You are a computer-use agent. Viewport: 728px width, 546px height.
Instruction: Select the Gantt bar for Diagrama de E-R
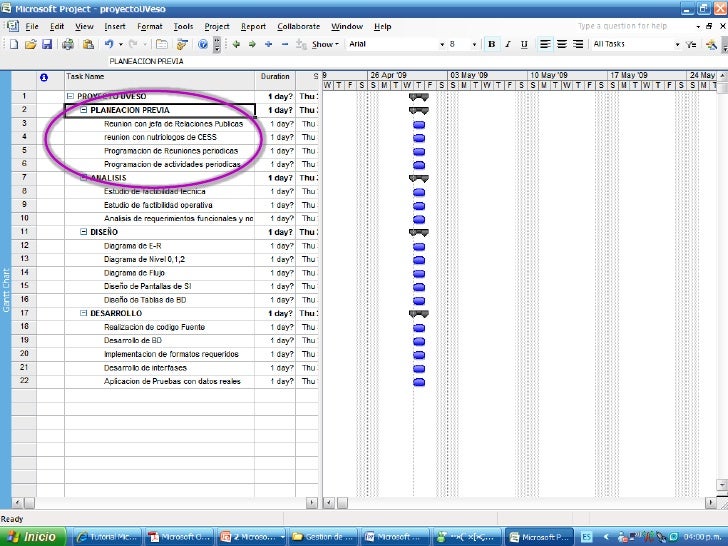coord(419,247)
